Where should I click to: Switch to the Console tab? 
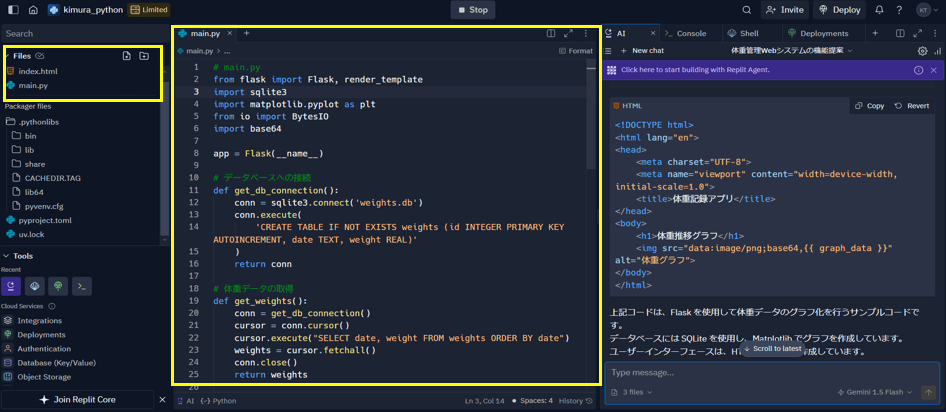[x=685, y=34]
